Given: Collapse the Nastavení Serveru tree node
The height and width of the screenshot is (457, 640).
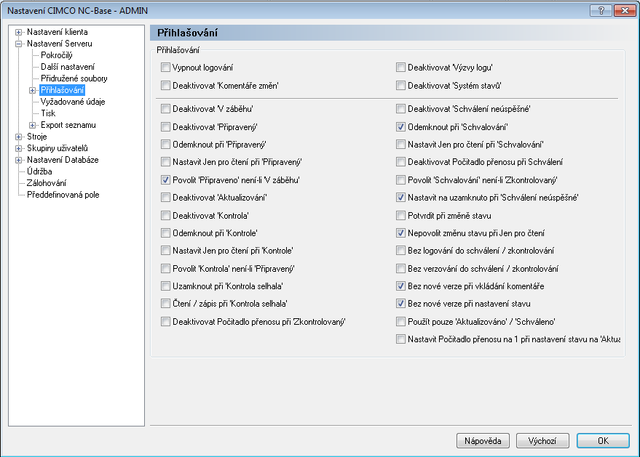Looking at the screenshot, I should click(x=18, y=44).
